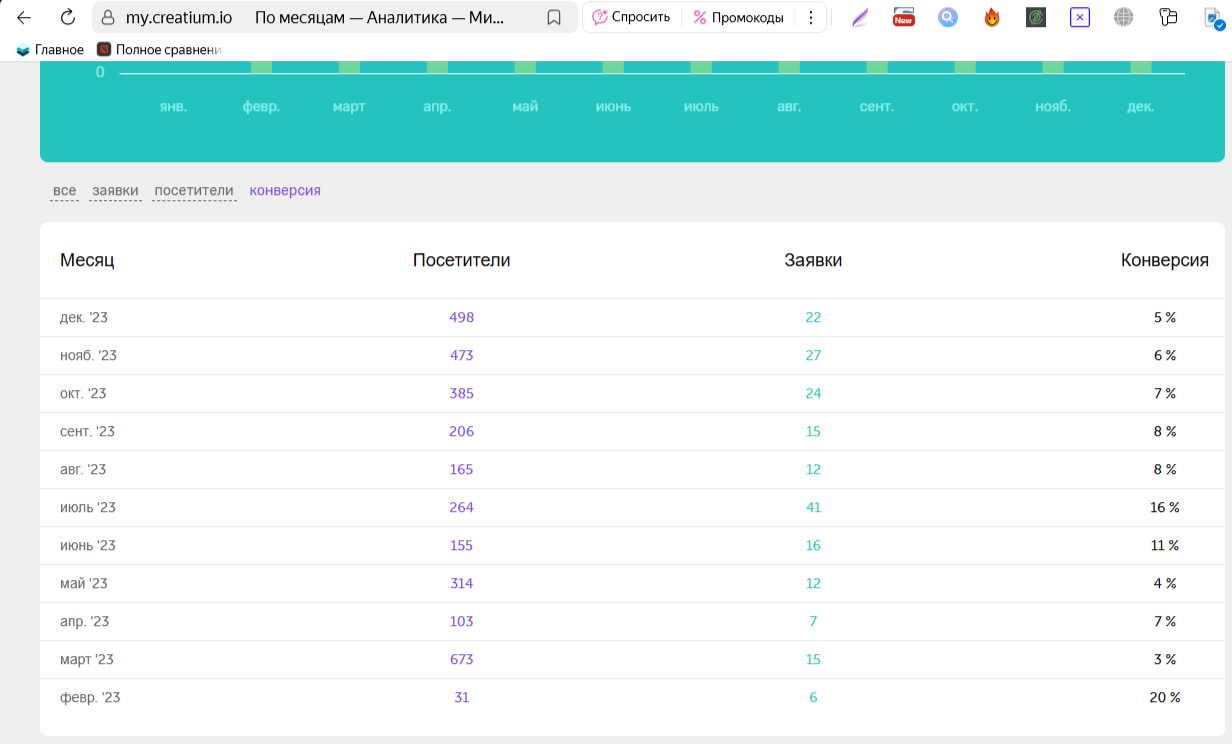Click the browser back arrow
Screen dimensions: 1232x744
(24, 17)
